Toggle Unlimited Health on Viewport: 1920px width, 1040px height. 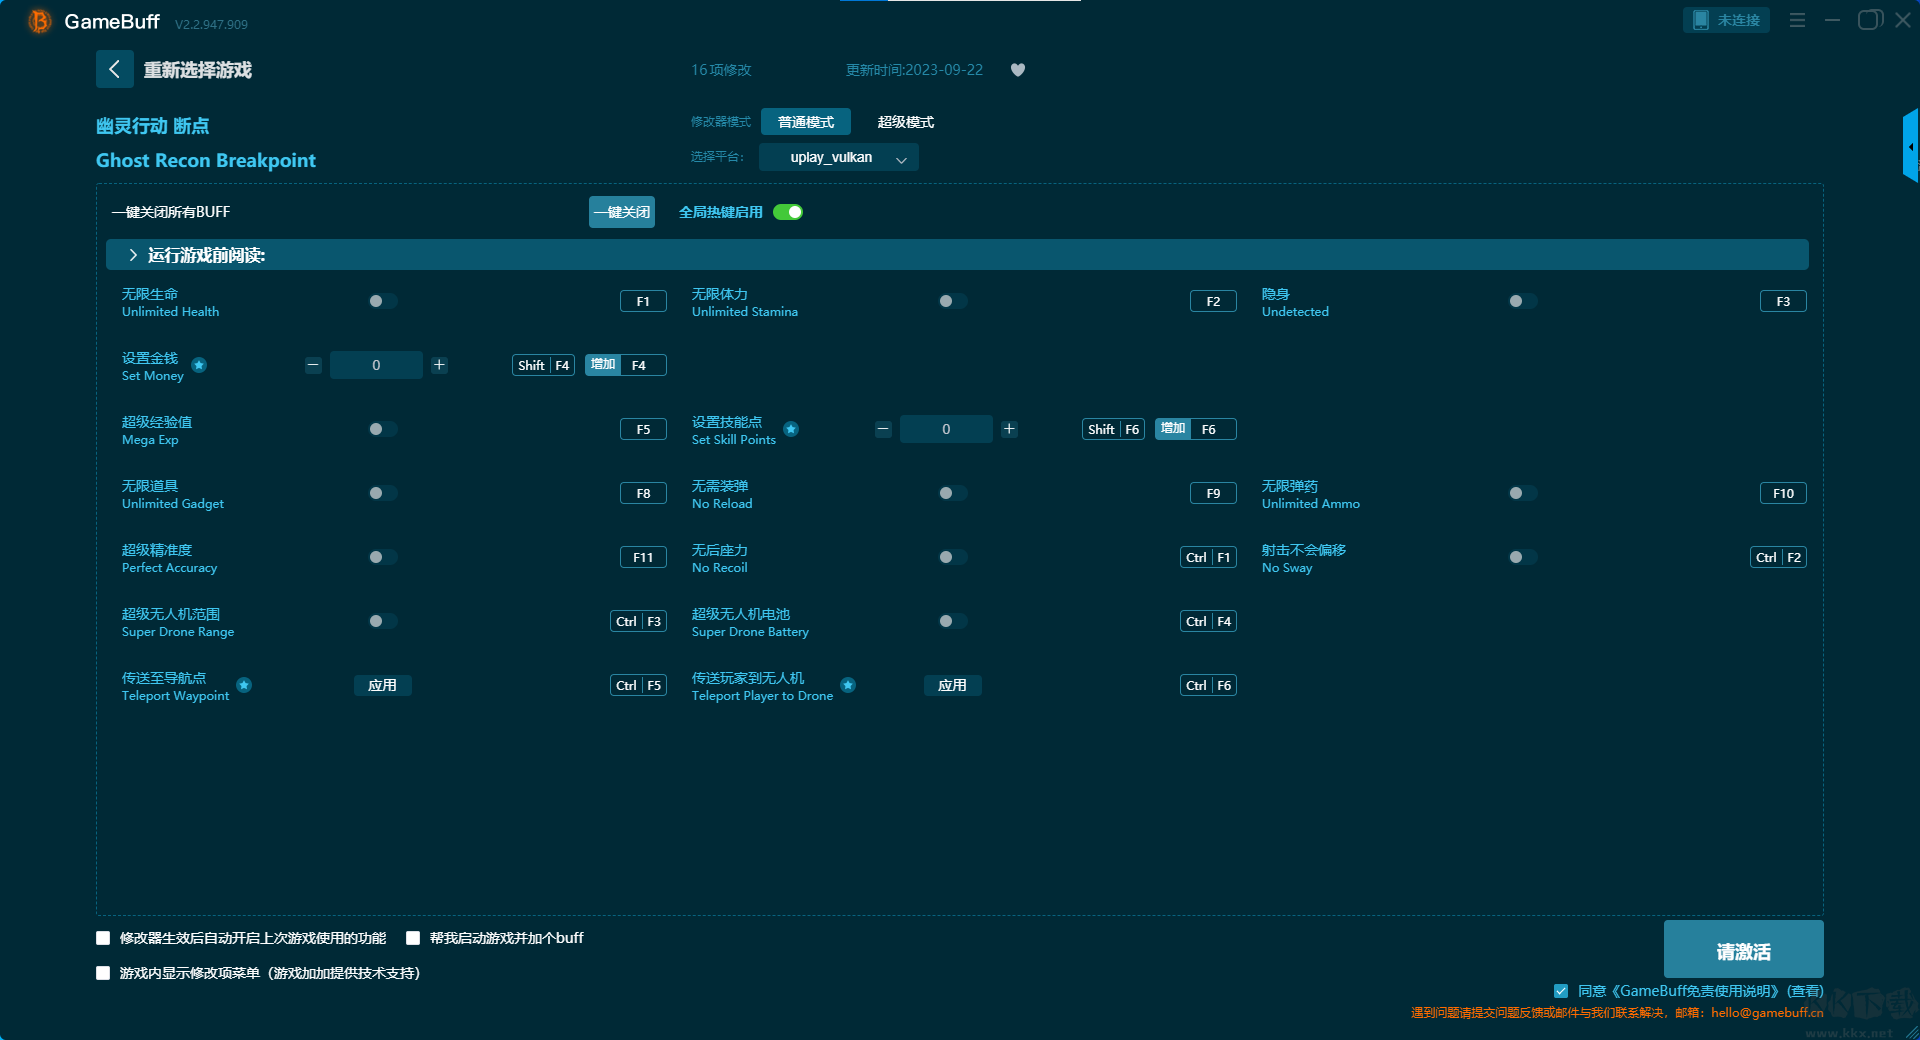click(x=382, y=301)
